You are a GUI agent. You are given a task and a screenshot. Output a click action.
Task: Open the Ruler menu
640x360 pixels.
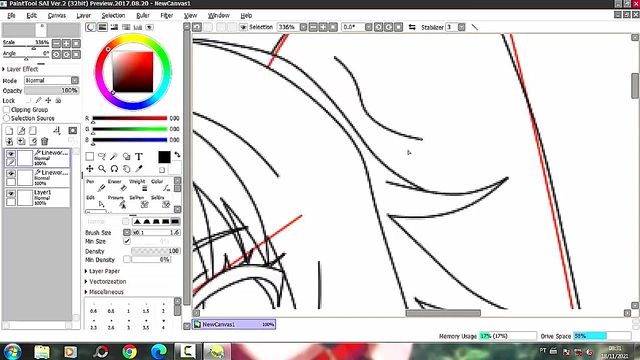pyautogui.click(x=143, y=16)
